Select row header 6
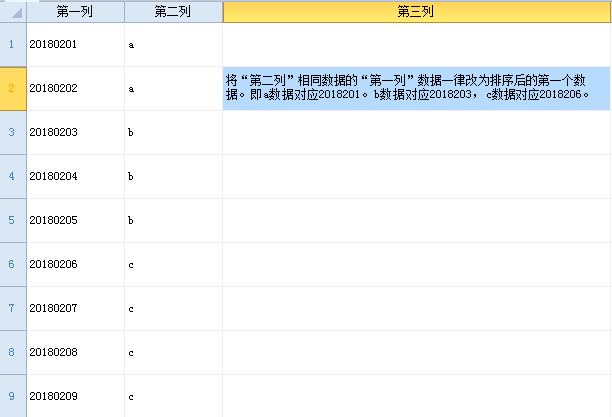 [13, 265]
